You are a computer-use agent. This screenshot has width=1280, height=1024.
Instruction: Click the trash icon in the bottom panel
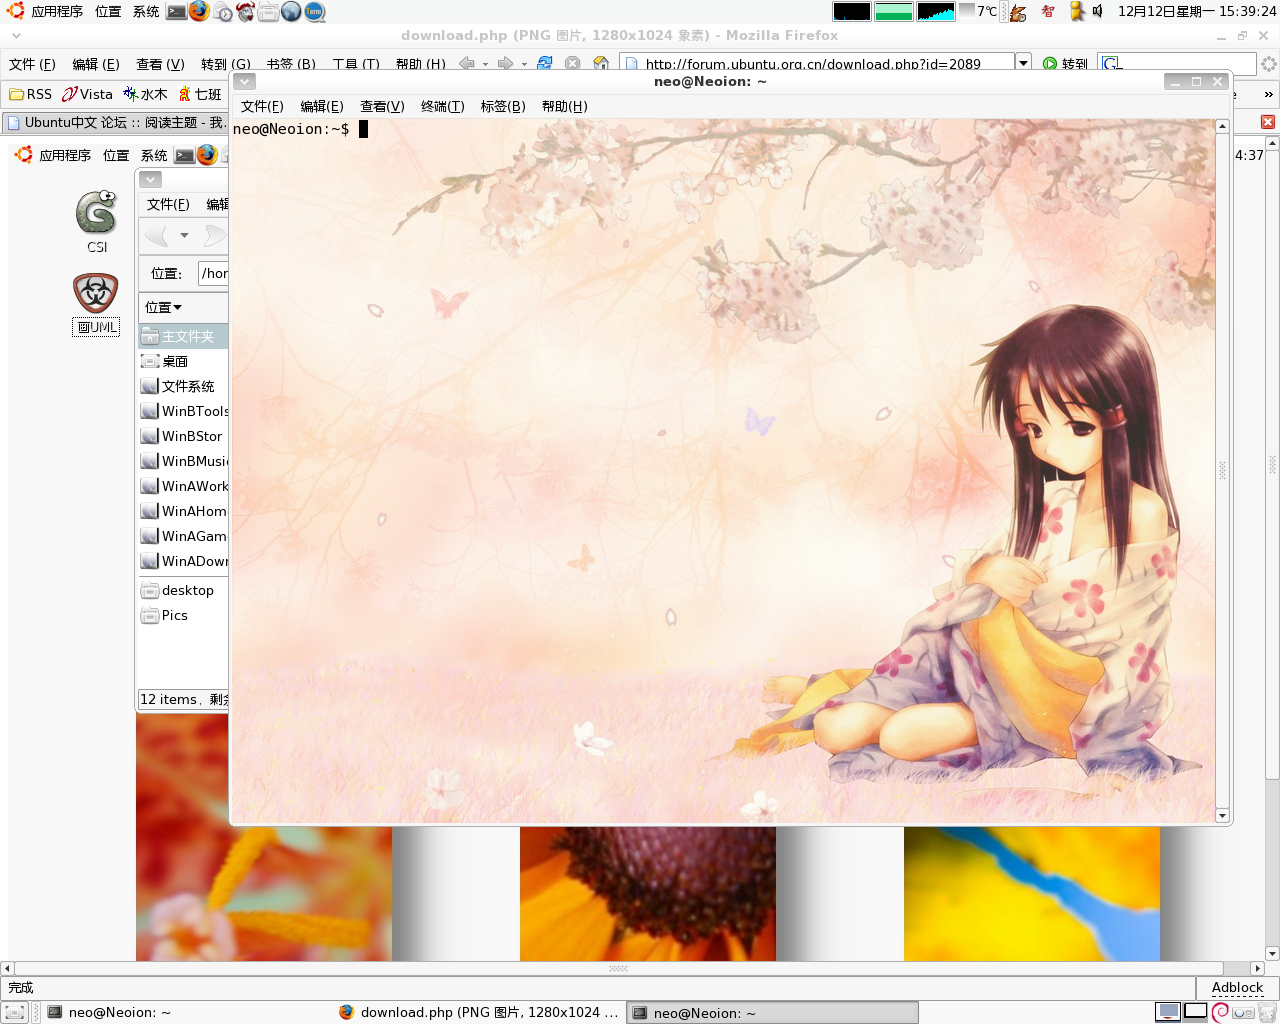tap(1267, 1012)
